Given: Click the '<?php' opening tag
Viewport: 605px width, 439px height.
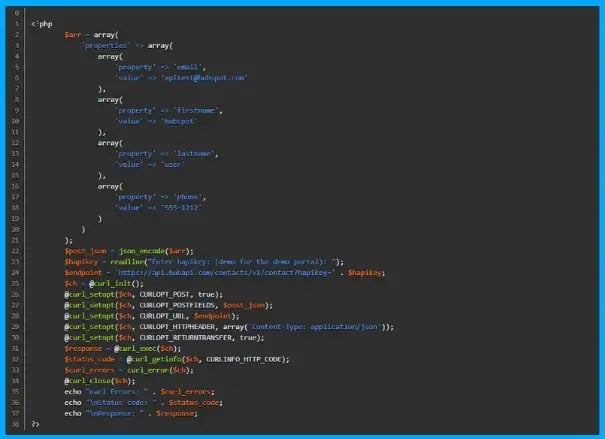Looking at the screenshot, I should click(x=42, y=24).
